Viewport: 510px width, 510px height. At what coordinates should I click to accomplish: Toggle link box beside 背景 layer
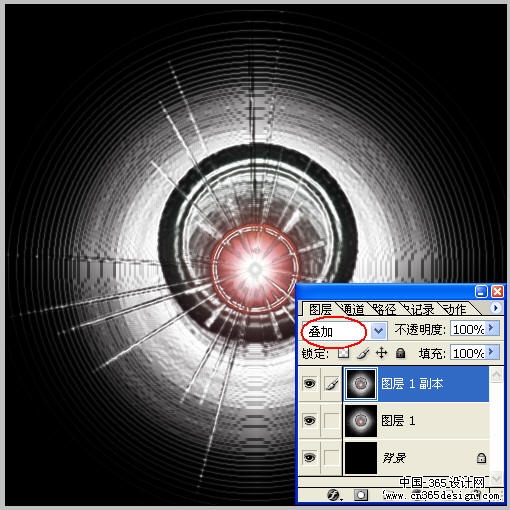pos(331,458)
